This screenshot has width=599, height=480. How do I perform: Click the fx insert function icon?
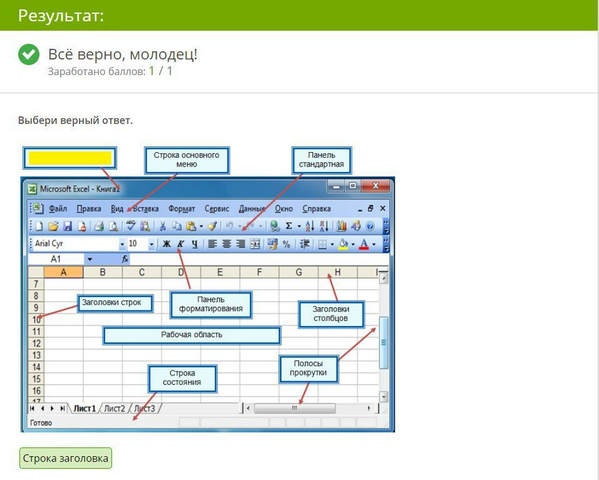tap(125, 259)
